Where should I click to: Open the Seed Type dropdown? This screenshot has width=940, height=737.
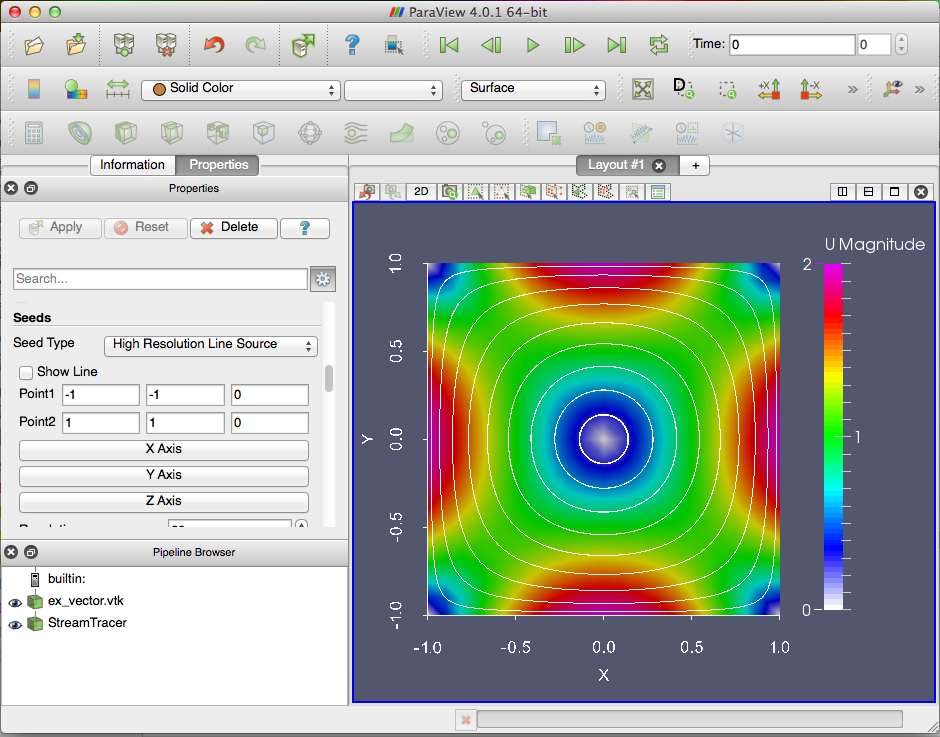point(210,345)
